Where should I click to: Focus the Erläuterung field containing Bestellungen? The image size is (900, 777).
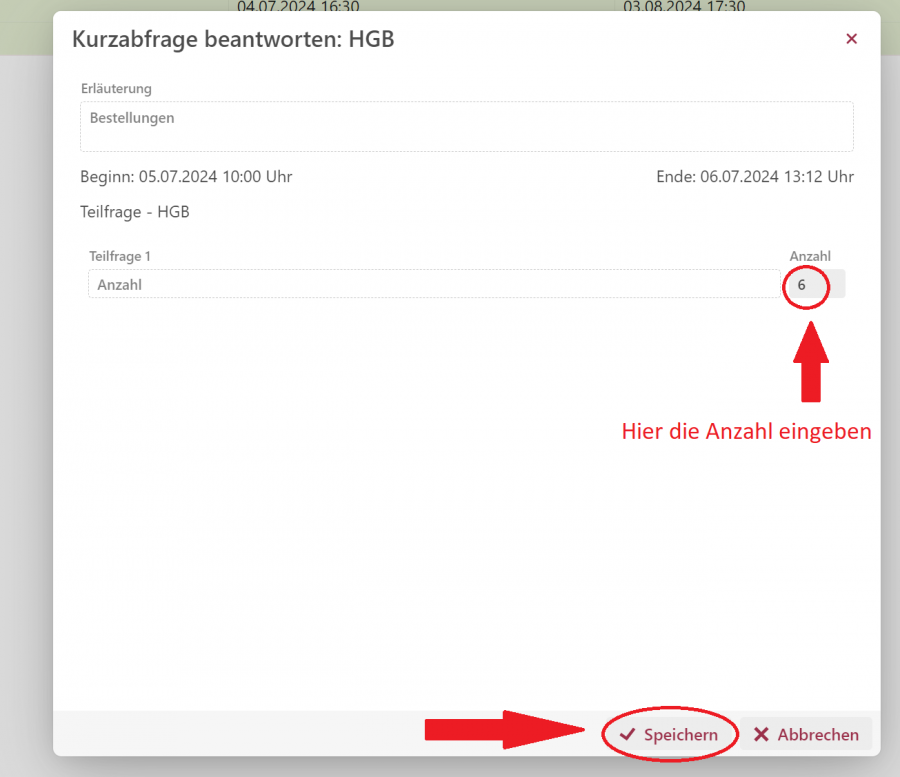(466, 126)
